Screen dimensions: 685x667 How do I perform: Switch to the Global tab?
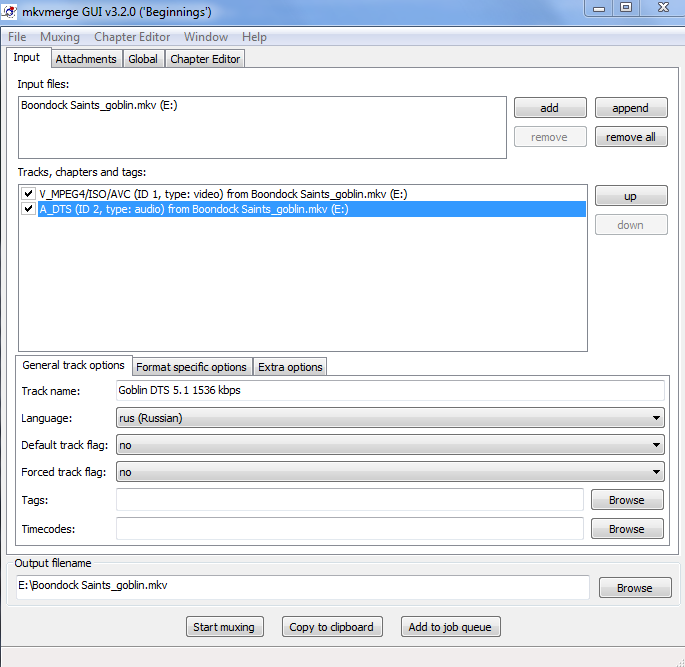point(143,59)
